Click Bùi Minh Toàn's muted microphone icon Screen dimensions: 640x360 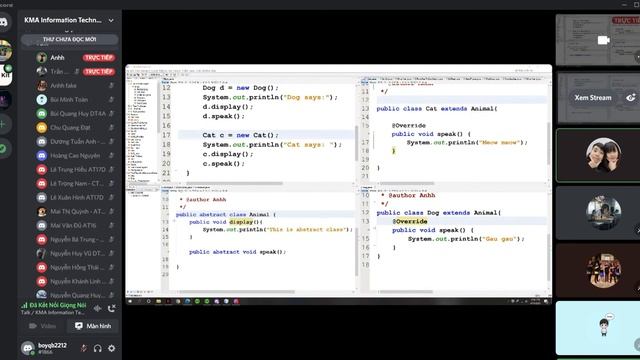click(x=111, y=100)
